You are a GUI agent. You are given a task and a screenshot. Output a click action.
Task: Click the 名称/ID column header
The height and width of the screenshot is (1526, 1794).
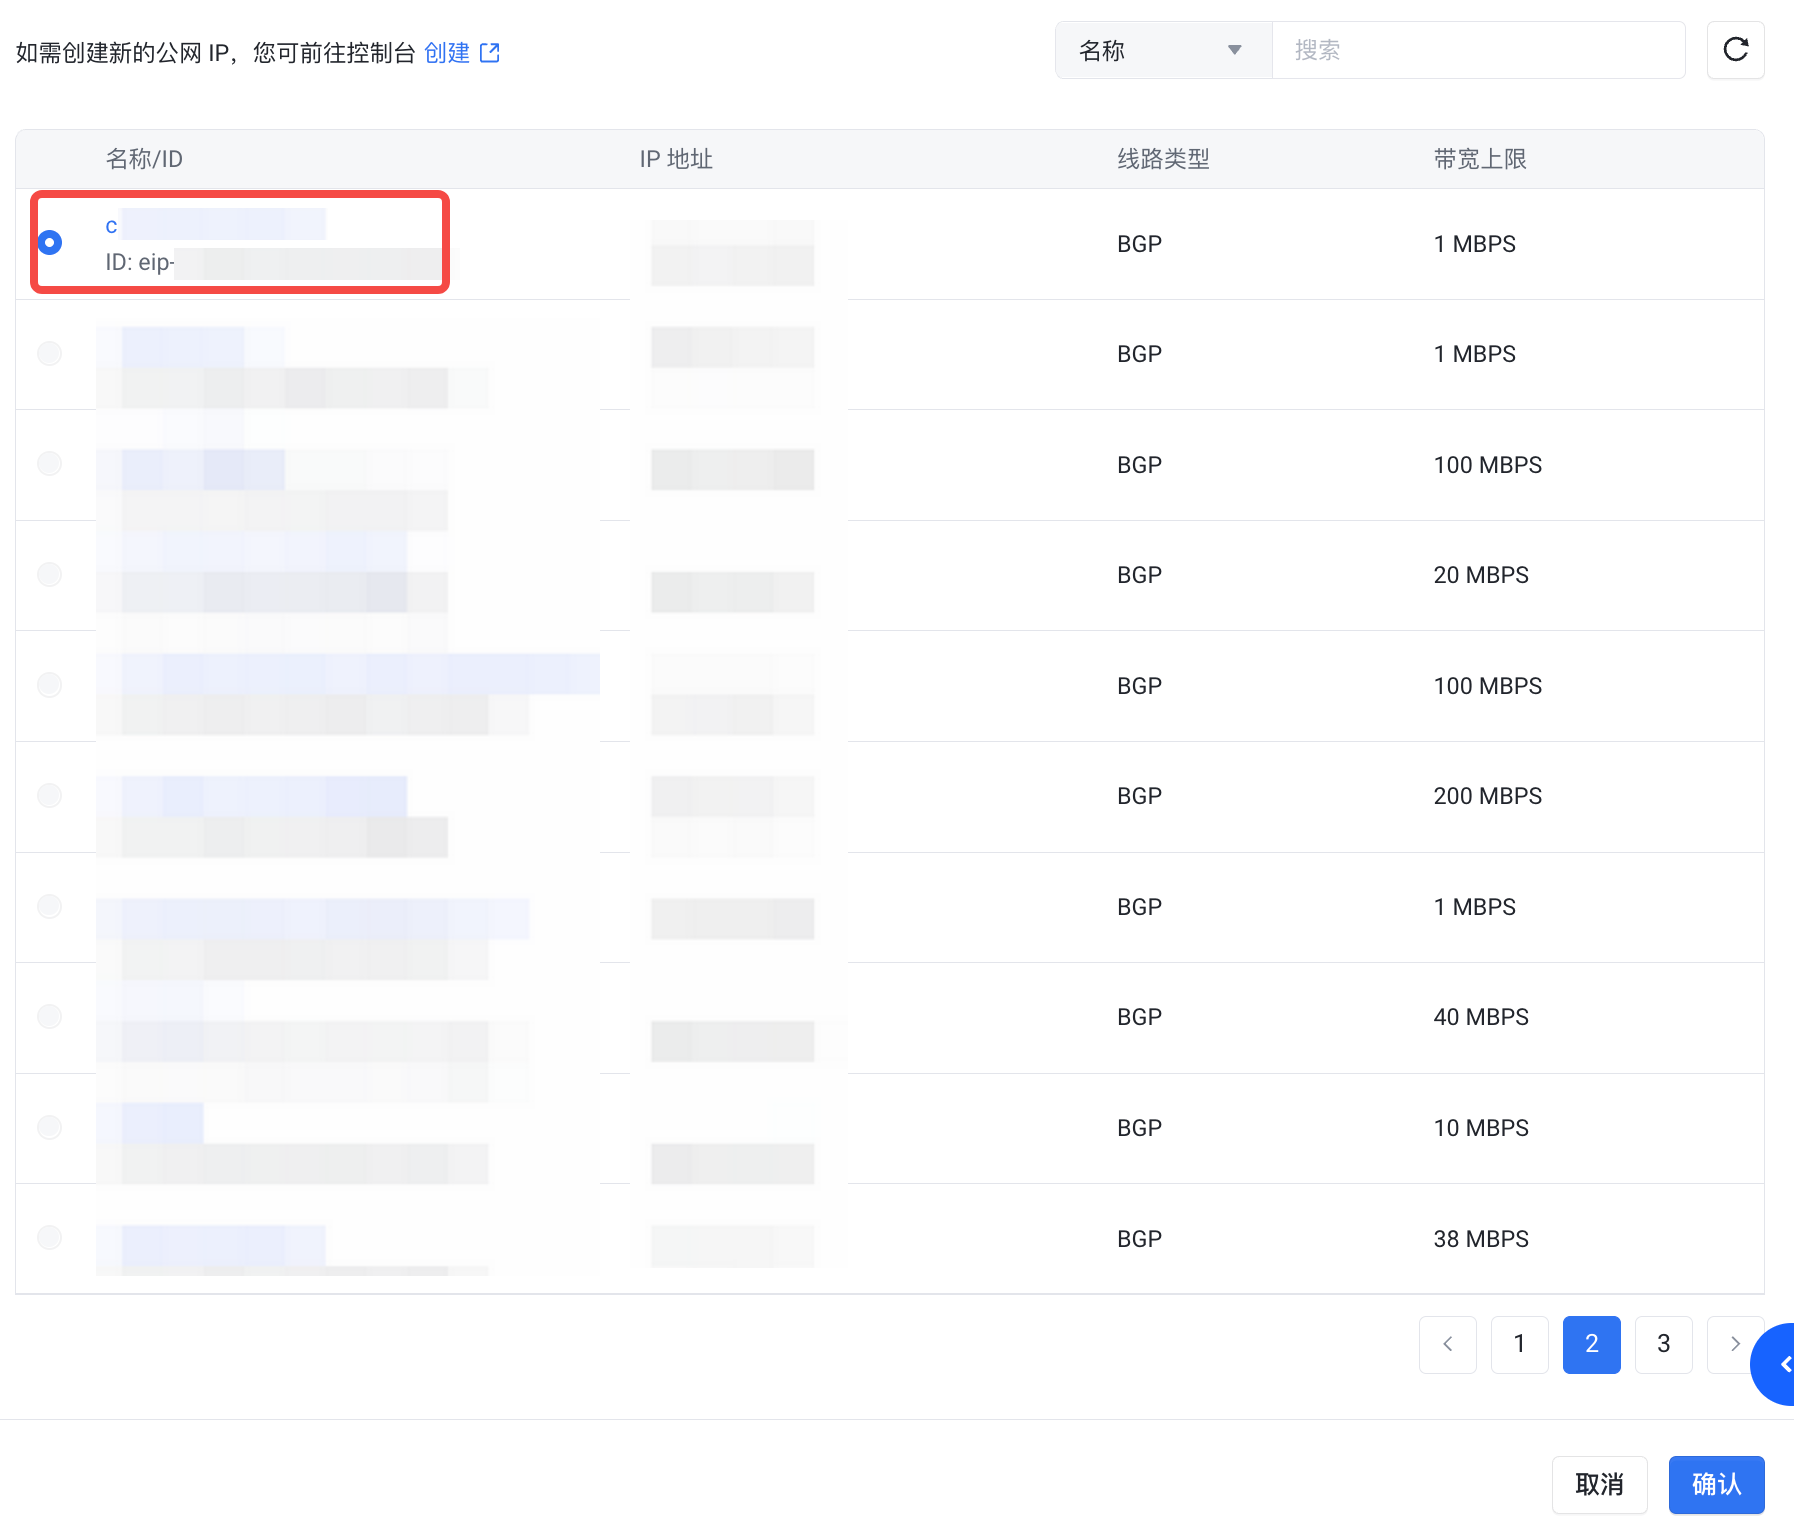(144, 159)
